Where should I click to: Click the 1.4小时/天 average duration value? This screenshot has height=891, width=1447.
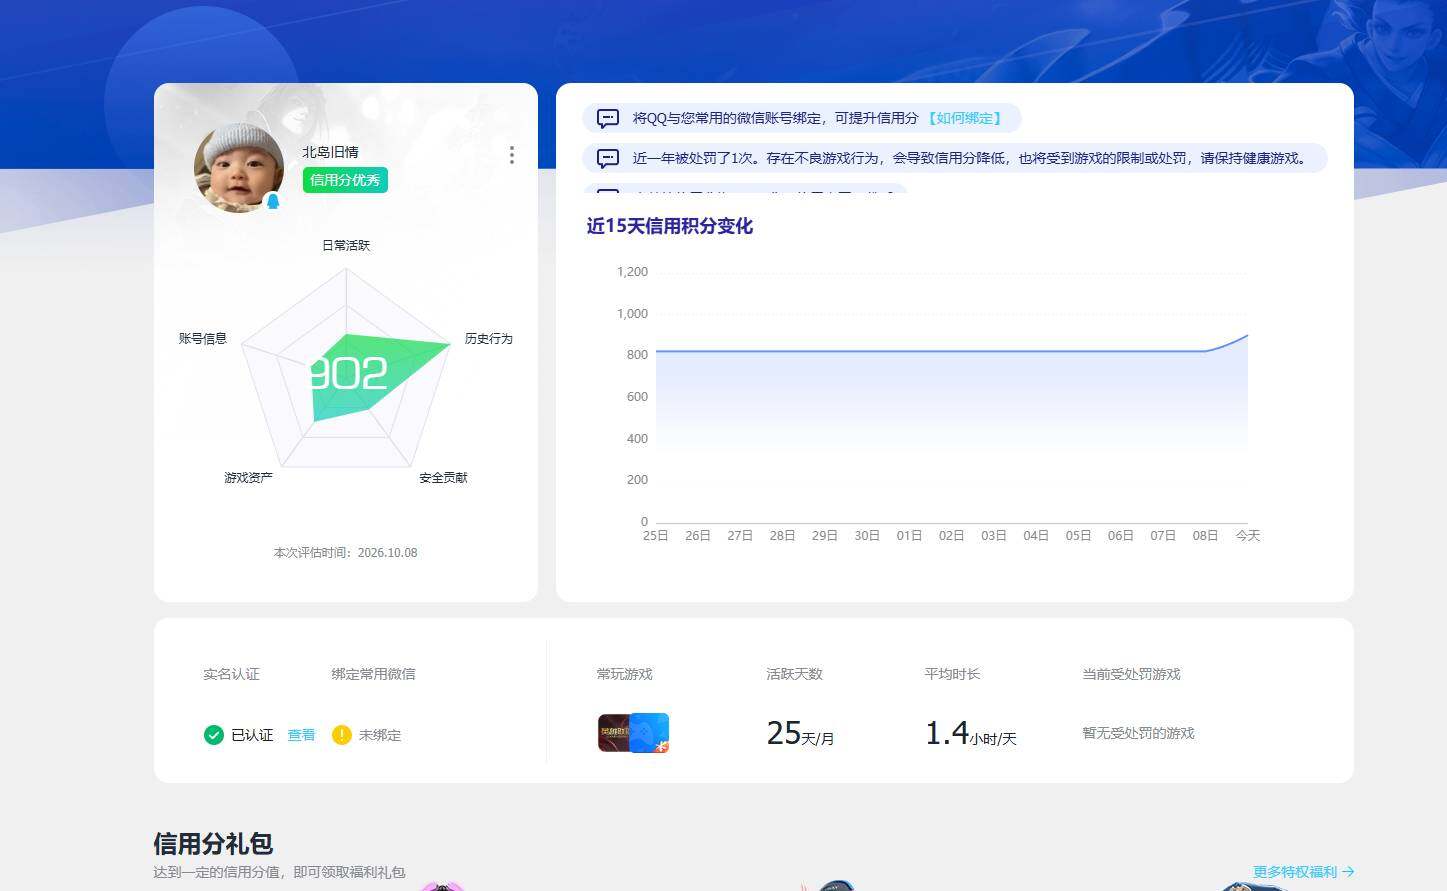tap(970, 734)
